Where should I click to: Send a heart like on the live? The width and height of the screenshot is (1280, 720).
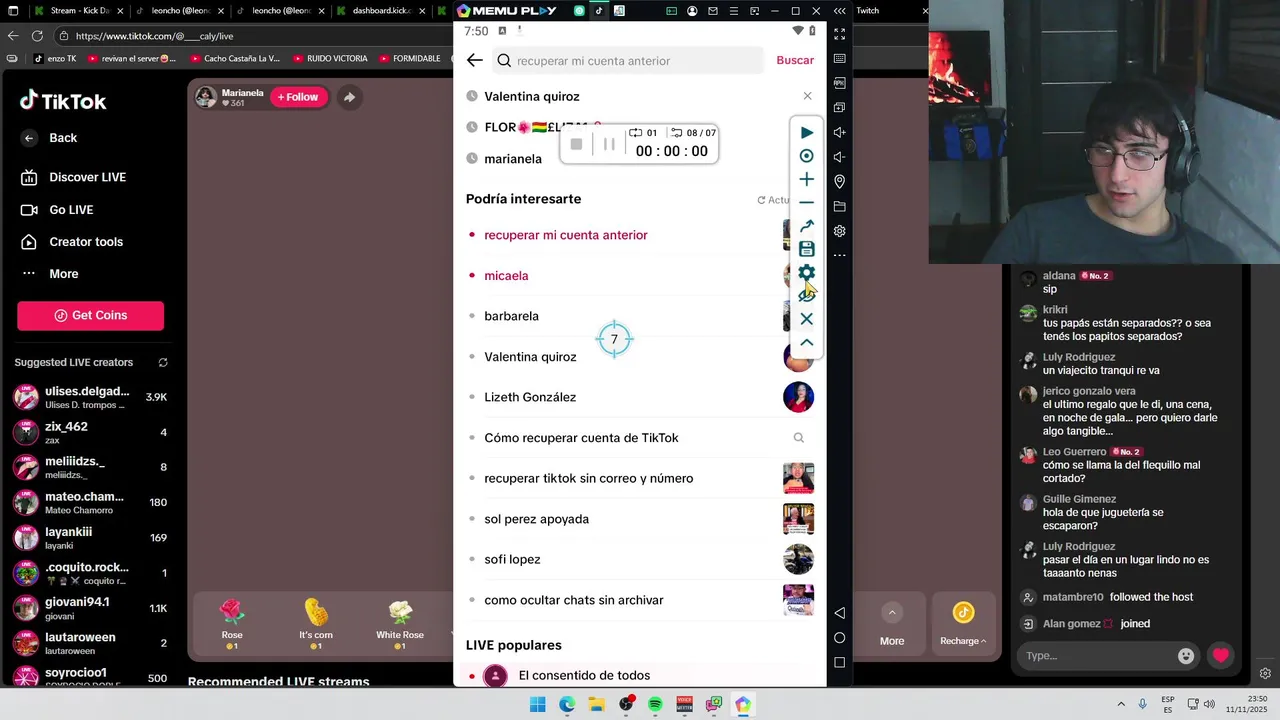[1220, 656]
